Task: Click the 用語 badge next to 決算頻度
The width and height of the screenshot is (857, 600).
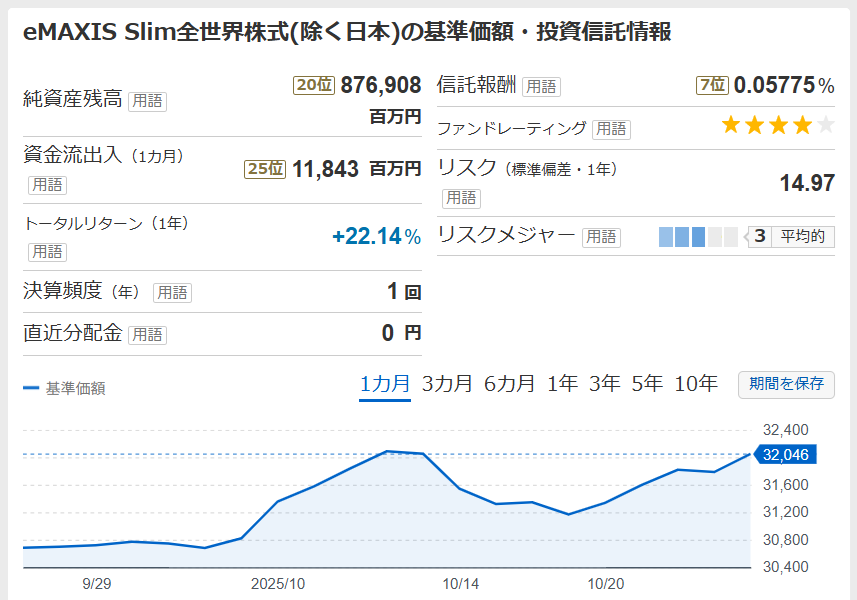Action: click(172, 293)
